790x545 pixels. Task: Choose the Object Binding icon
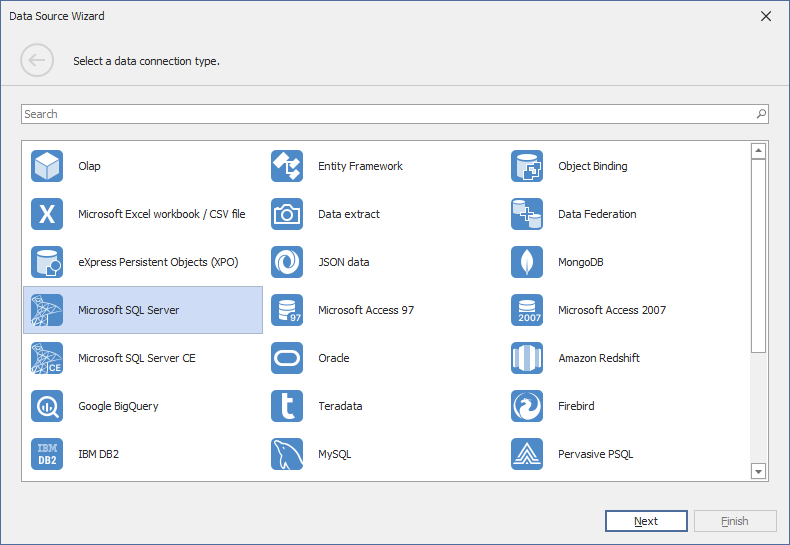click(x=526, y=166)
